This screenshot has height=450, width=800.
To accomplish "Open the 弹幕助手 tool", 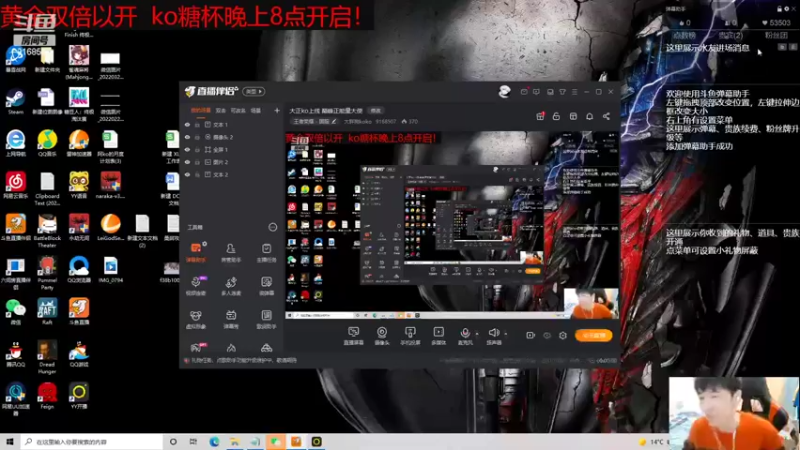I will pyautogui.click(x=196, y=253).
